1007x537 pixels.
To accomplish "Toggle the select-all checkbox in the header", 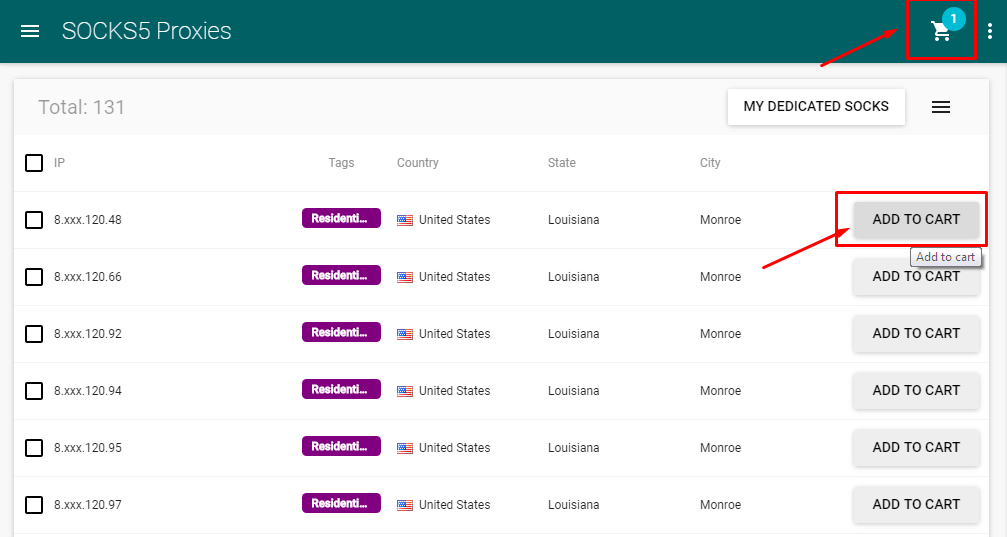I will point(34,163).
